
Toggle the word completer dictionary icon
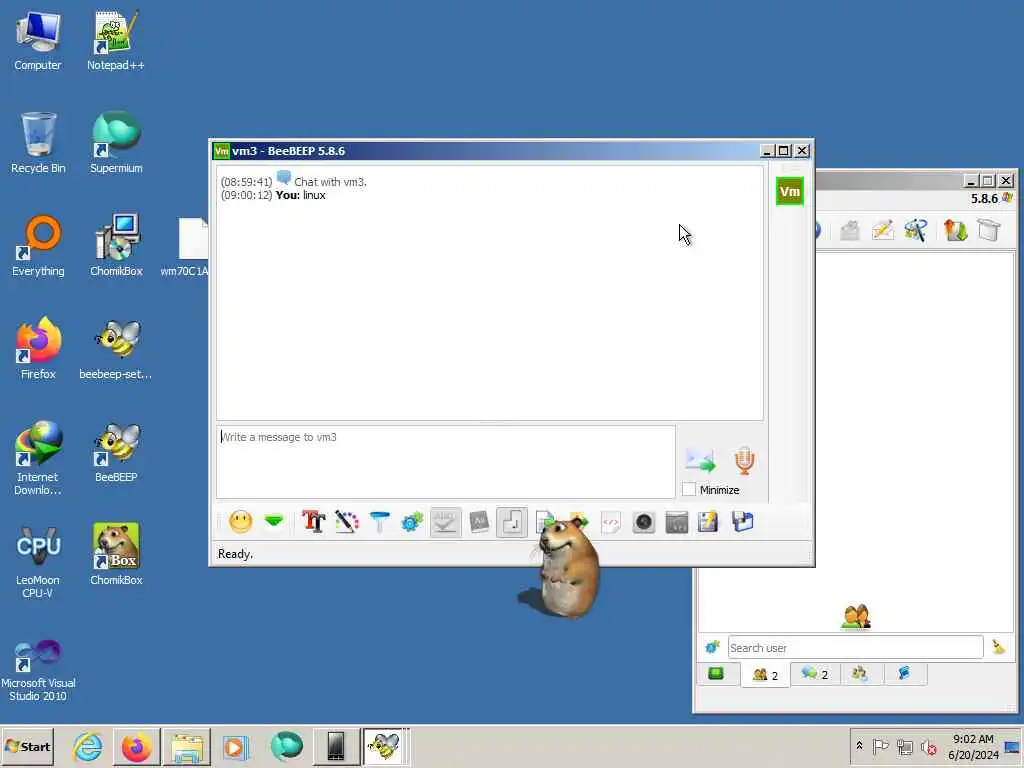tap(479, 522)
